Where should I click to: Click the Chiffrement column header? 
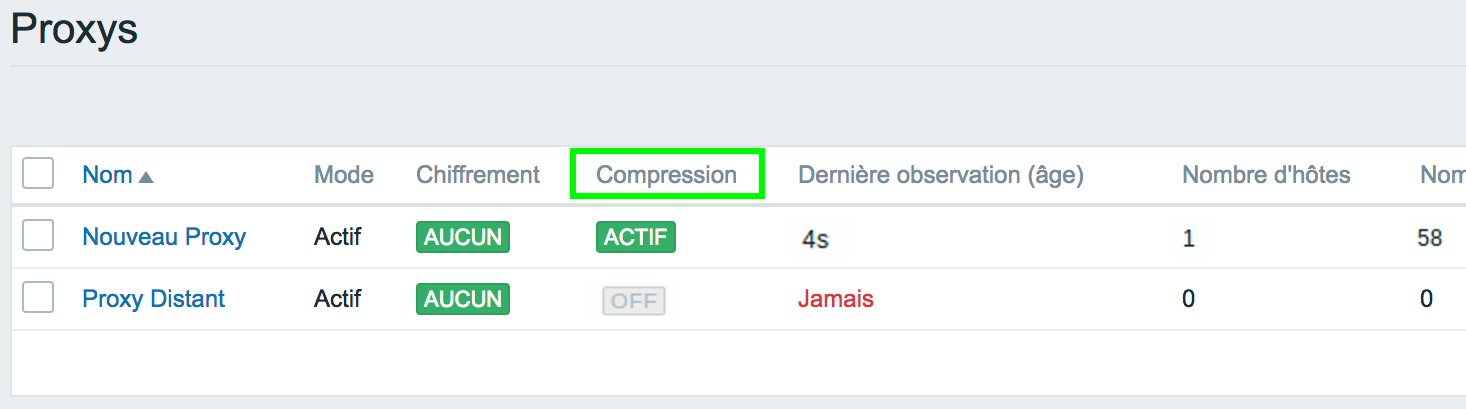pos(478,175)
